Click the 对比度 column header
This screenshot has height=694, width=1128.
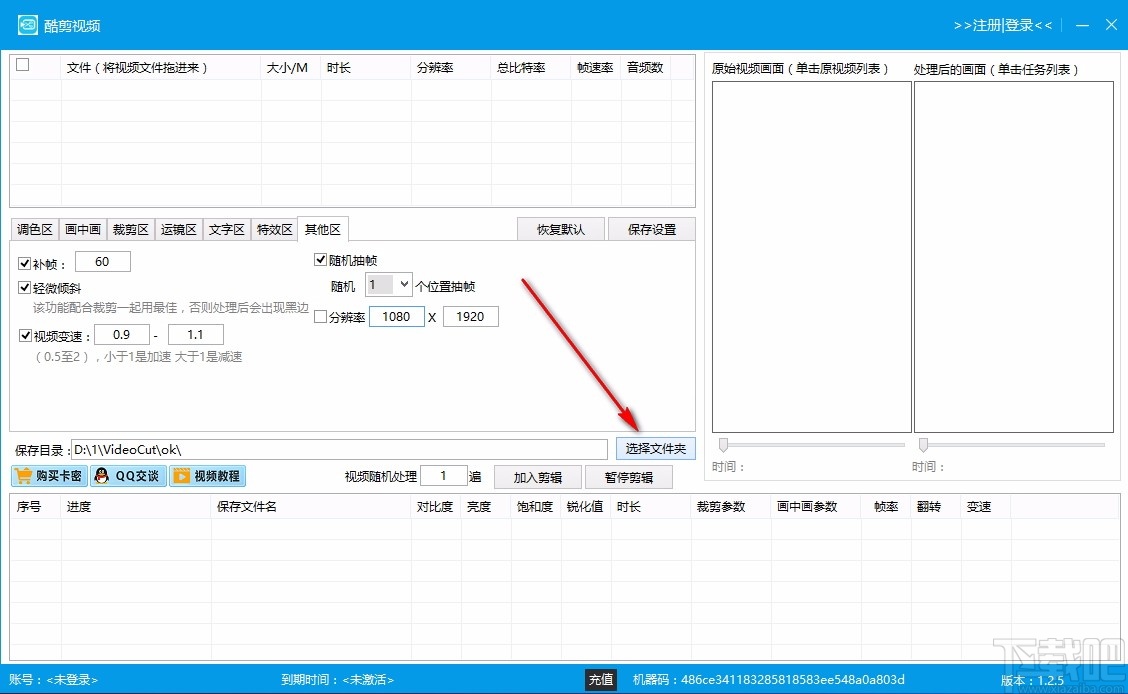tap(436, 506)
